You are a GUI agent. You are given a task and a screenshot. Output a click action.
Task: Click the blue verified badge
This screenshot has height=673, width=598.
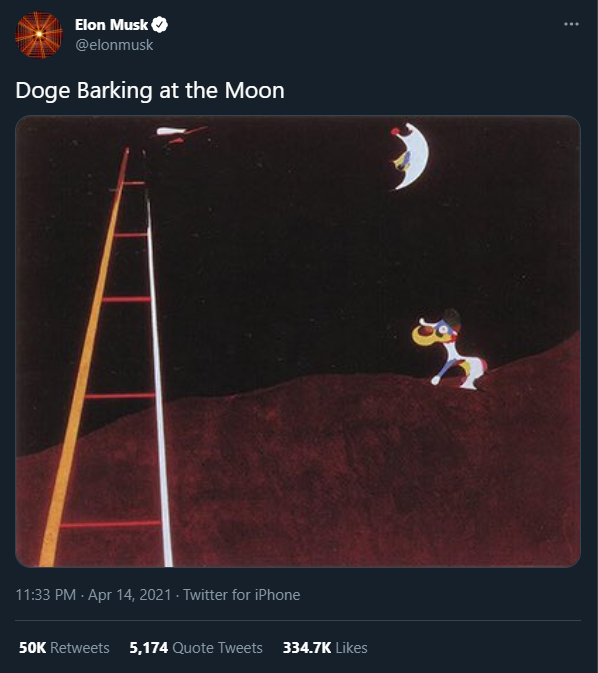coord(160,25)
